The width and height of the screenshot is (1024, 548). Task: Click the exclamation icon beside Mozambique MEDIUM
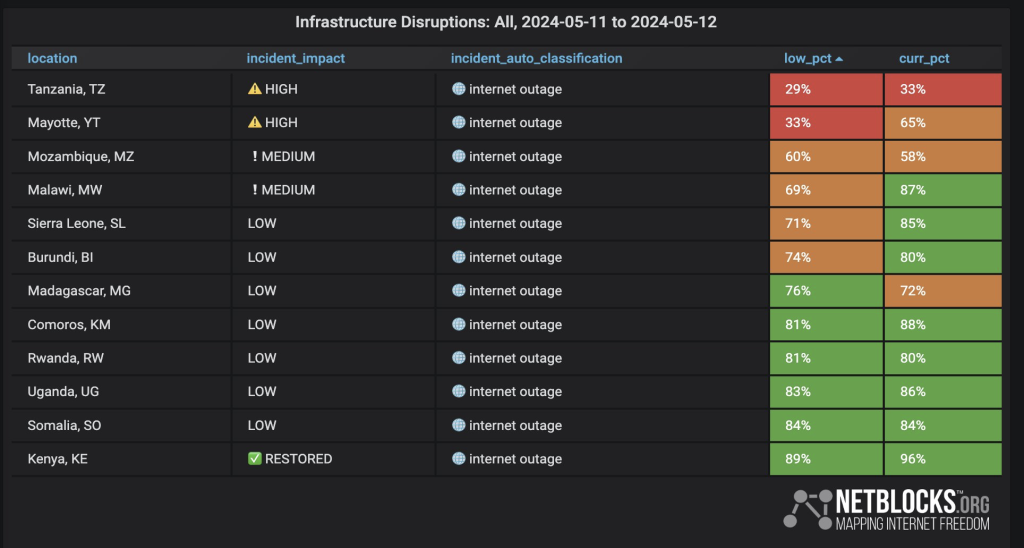click(x=255, y=156)
